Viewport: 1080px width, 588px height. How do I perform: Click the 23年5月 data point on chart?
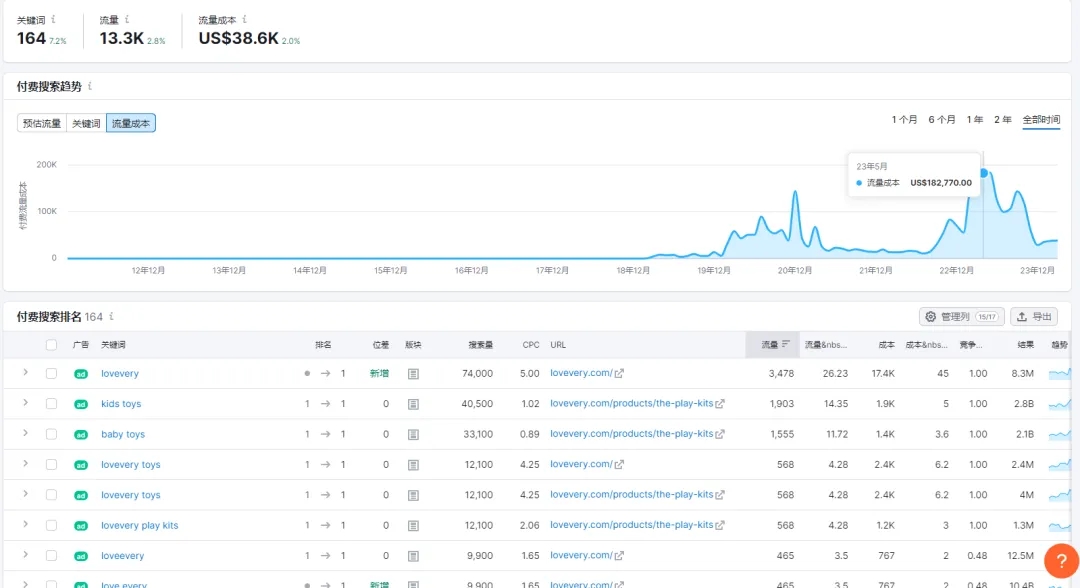(983, 173)
